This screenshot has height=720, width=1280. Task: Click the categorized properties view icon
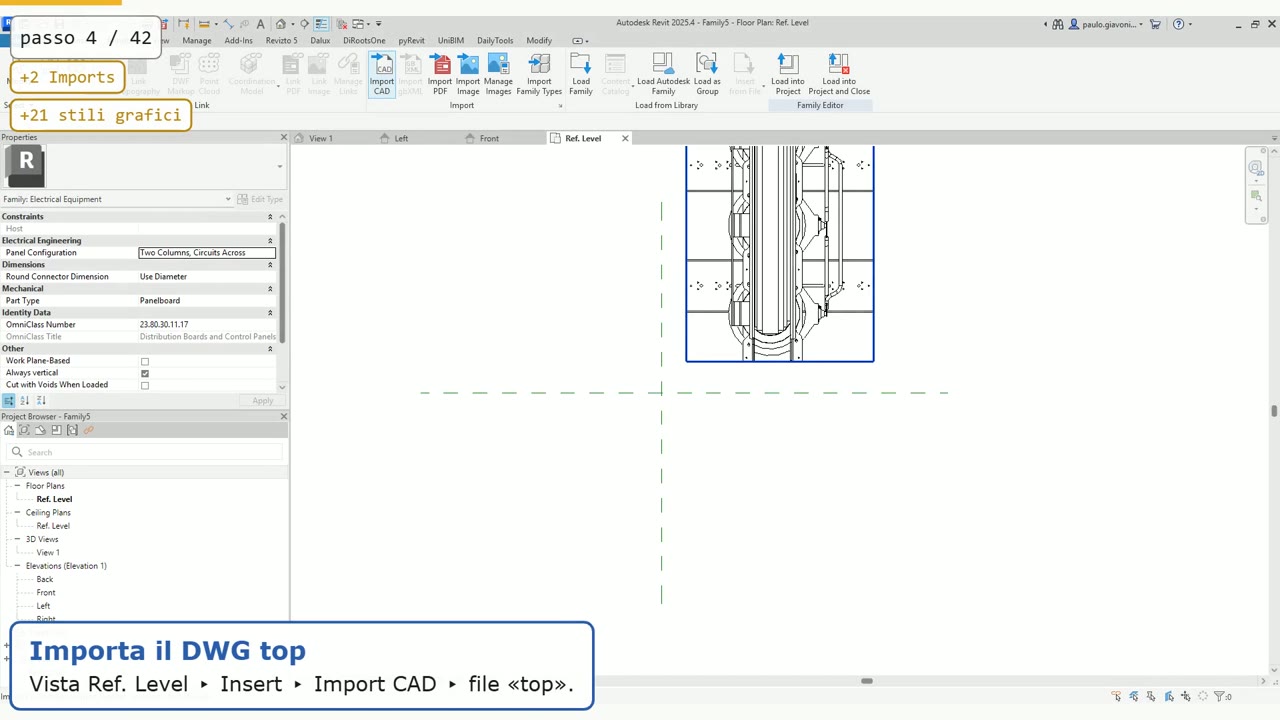coord(9,400)
